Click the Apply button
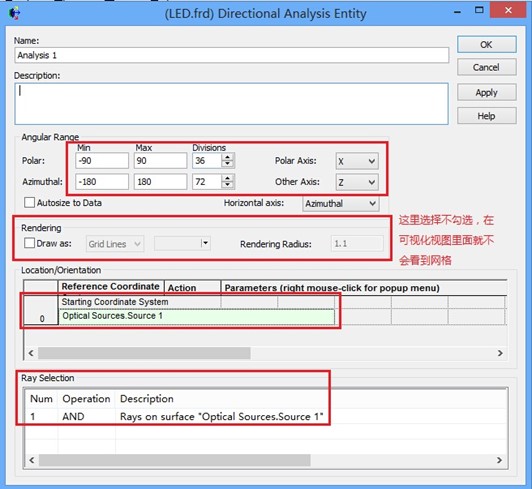 (x=487, y=92)
